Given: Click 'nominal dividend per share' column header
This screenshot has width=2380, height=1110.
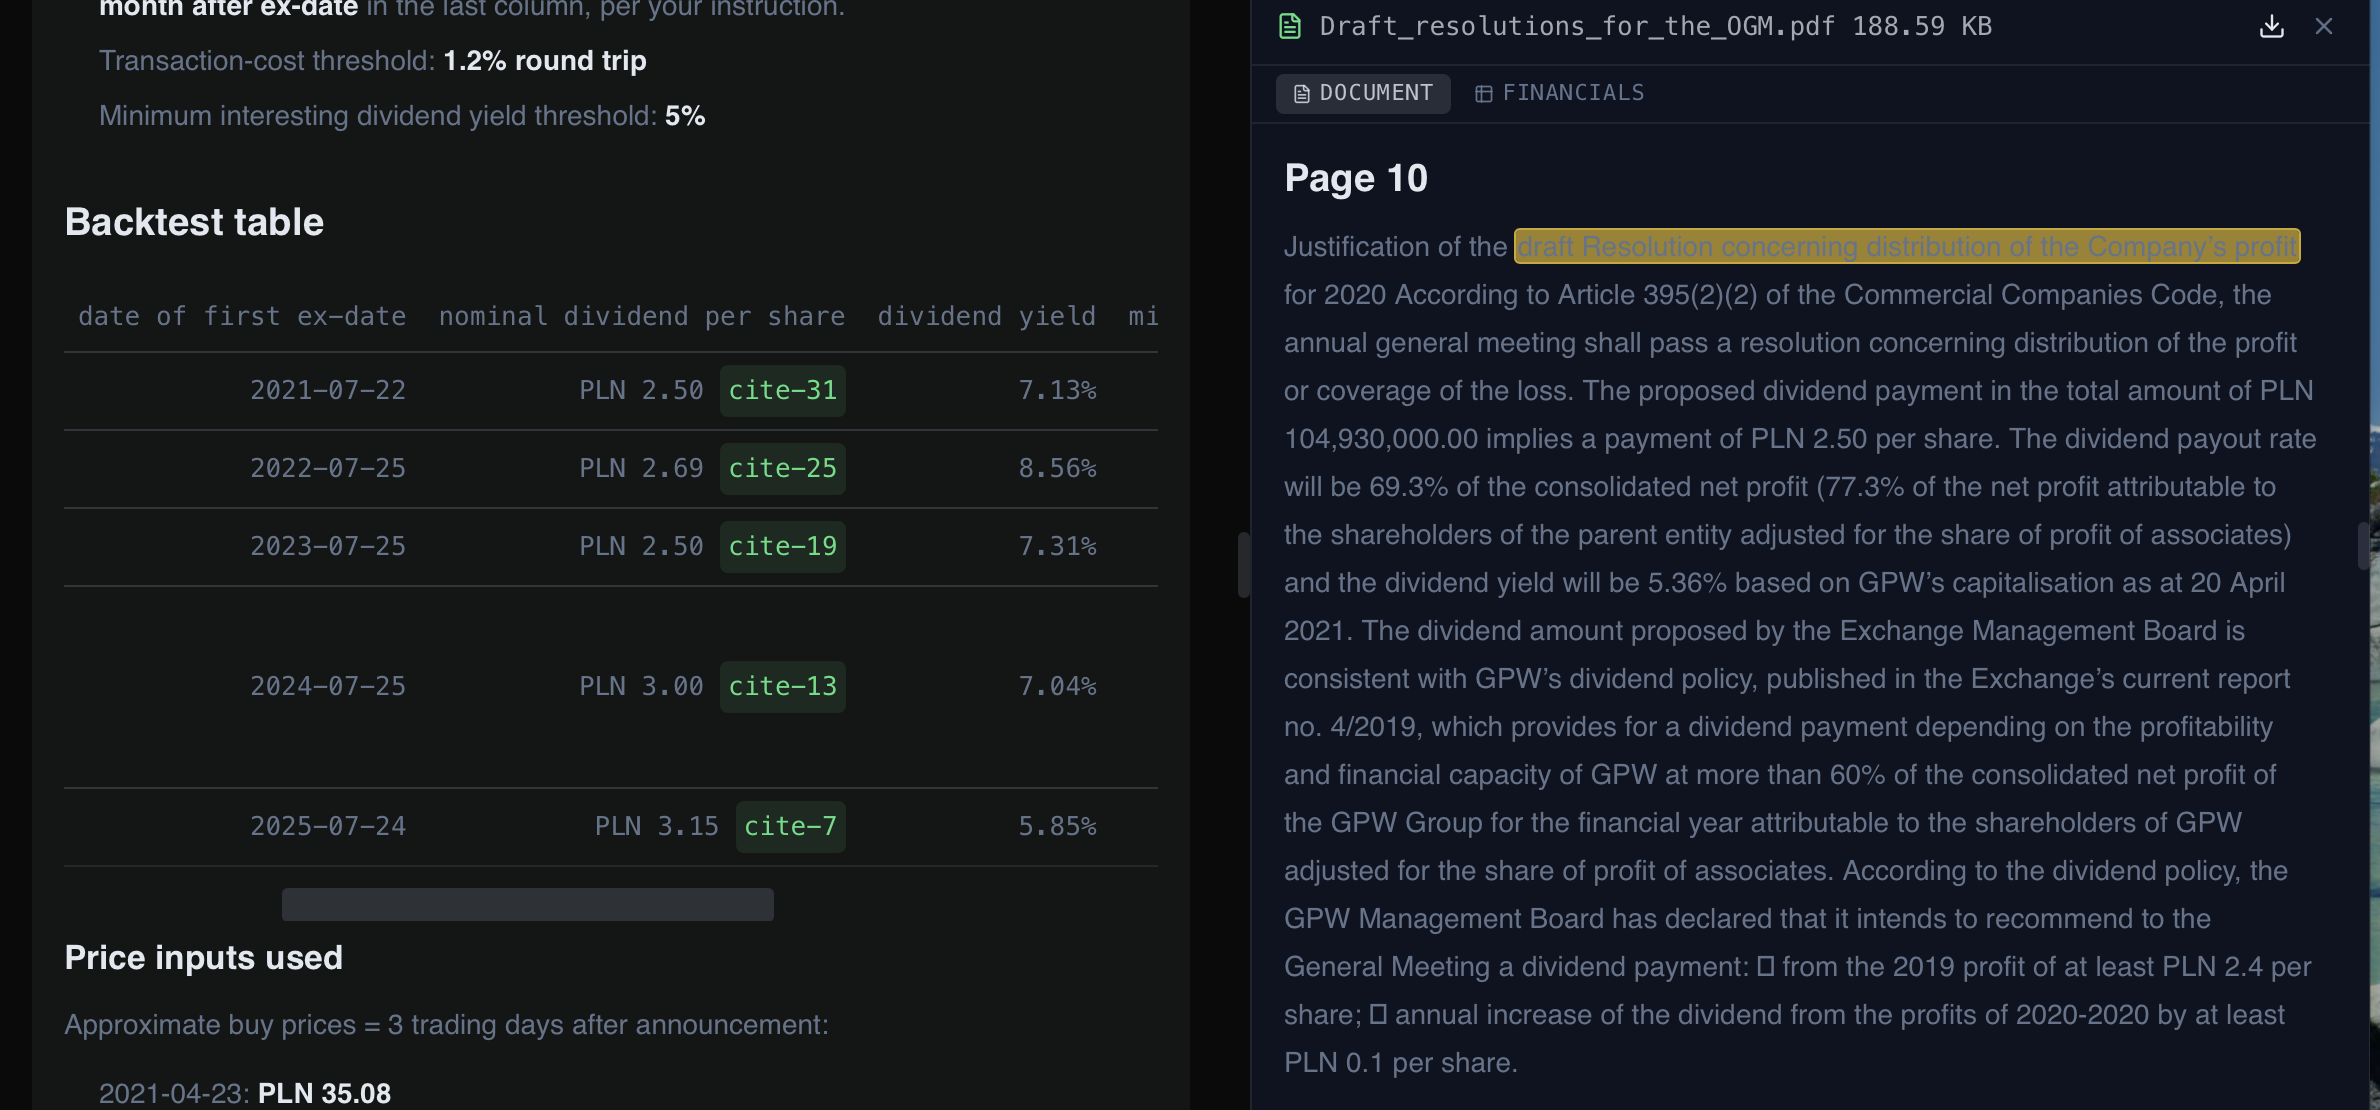Looking at the screenshot, I should 642,316.
